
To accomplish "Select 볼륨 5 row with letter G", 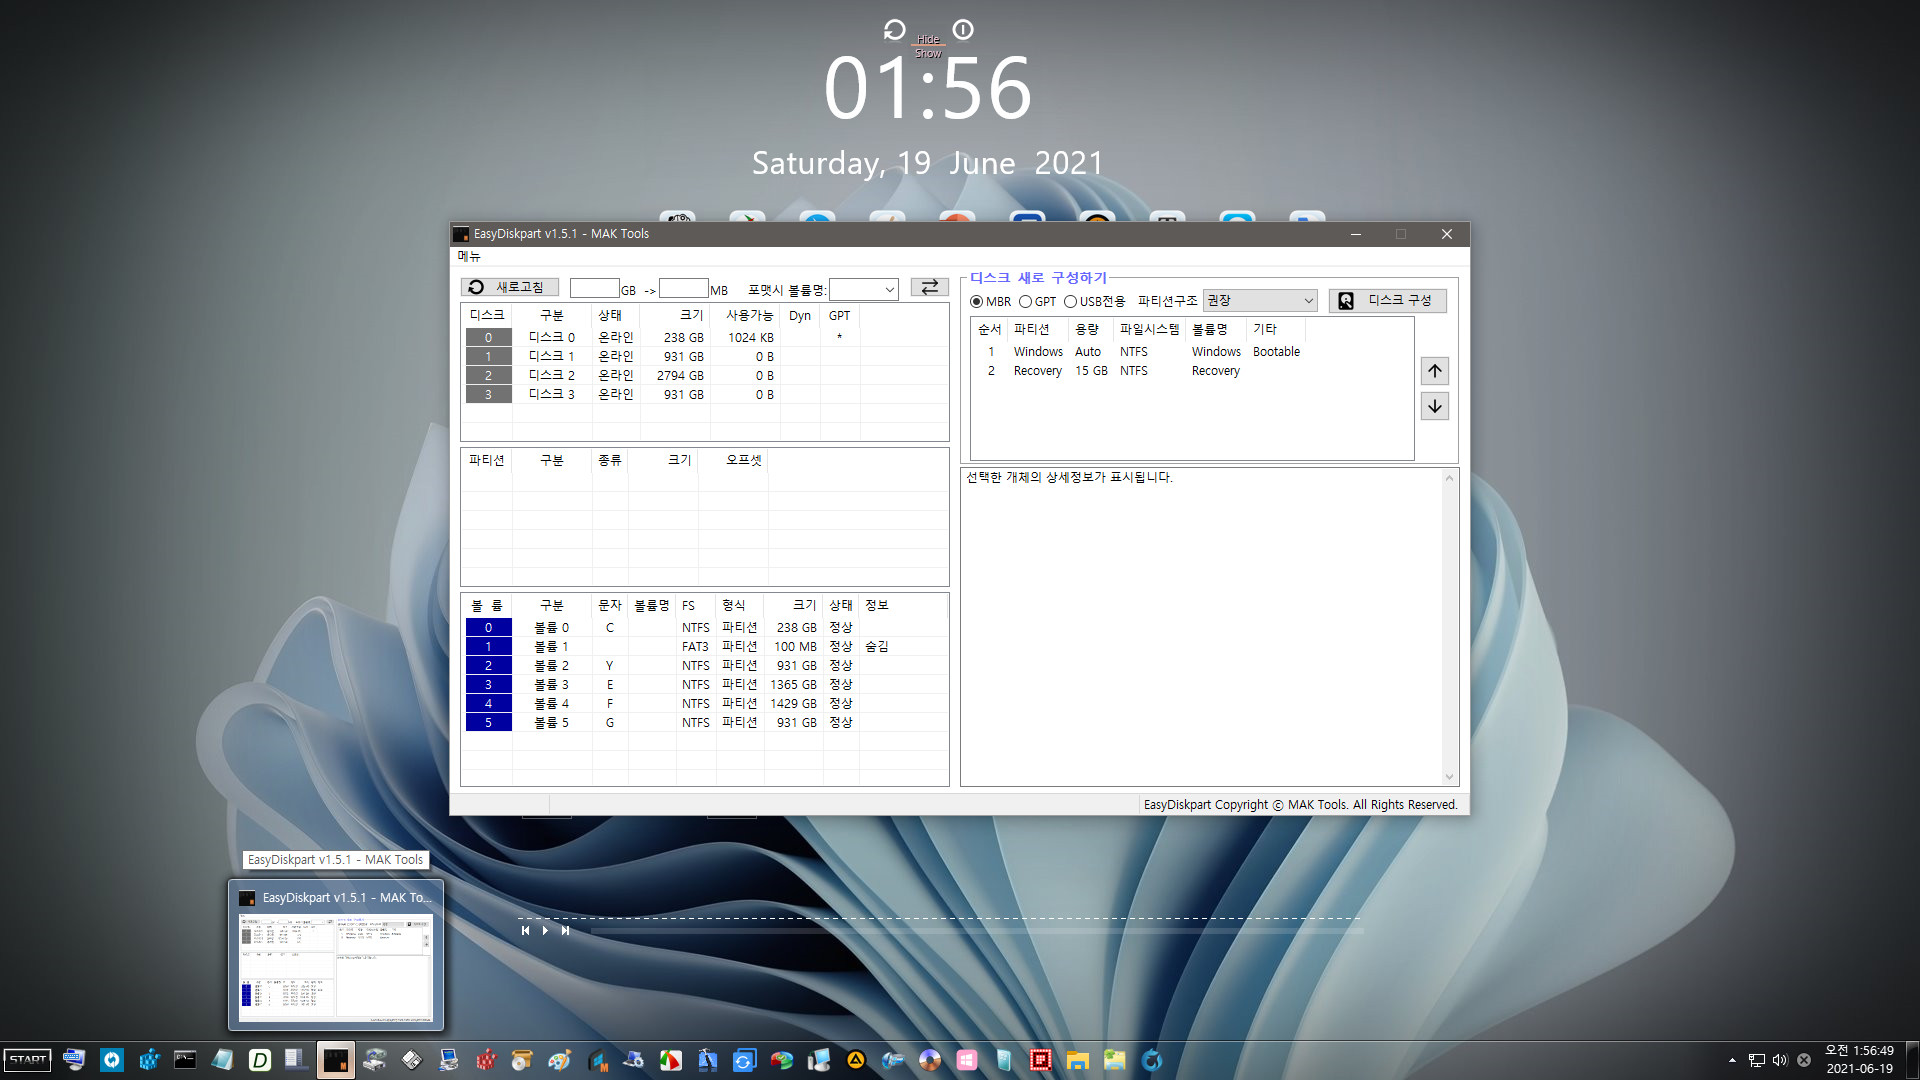I will 704,722.
